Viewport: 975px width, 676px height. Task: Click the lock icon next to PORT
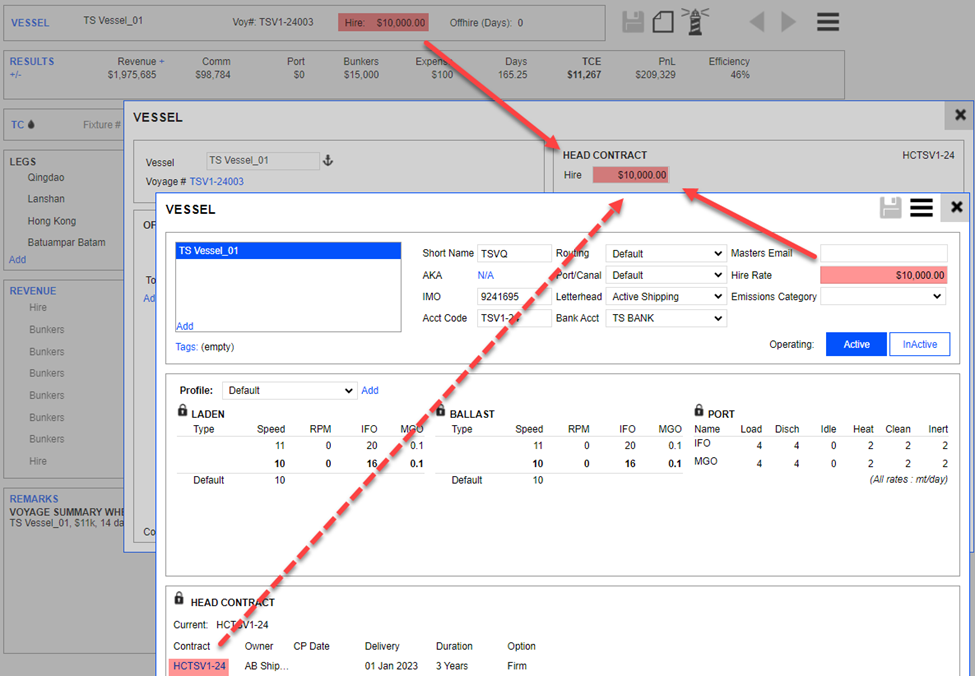(x=699, y=411)
